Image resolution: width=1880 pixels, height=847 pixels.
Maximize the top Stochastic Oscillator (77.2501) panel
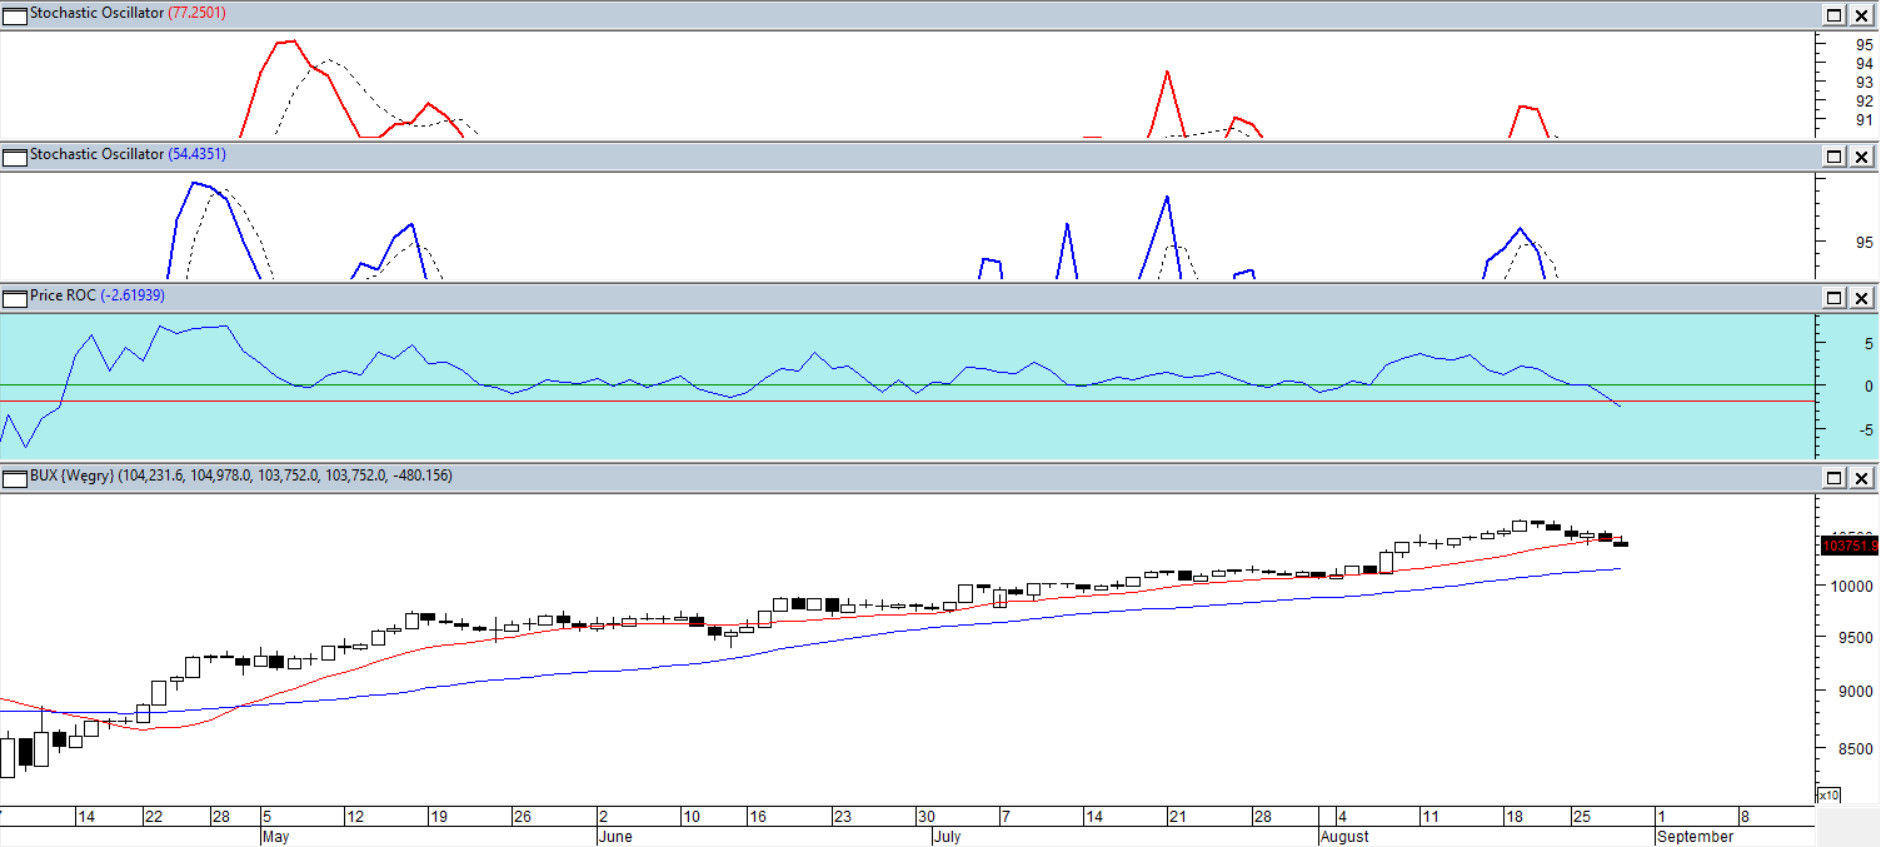click(x=1834, y=15)
